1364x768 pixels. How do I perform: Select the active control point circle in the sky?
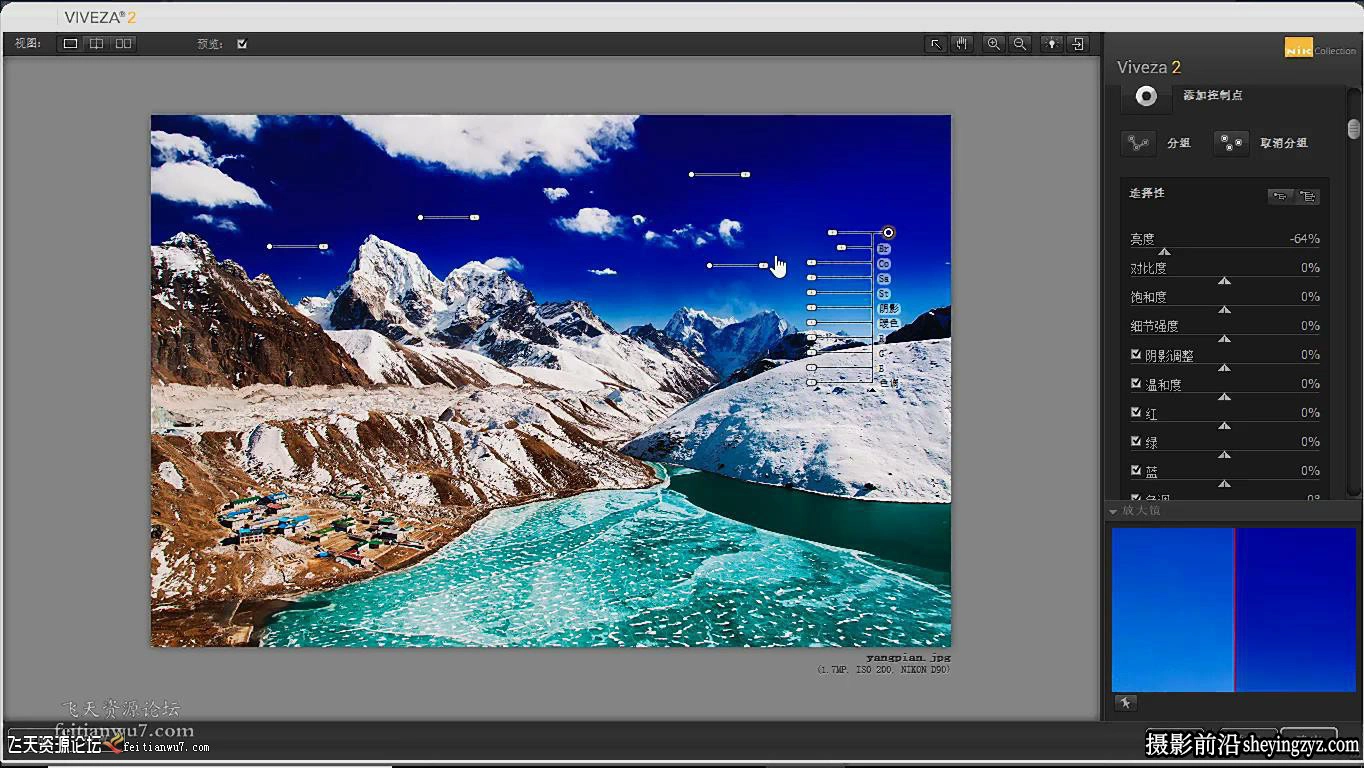pos(888,233)
